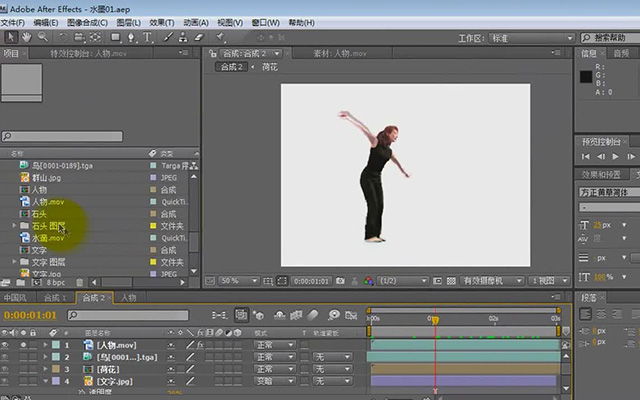Click the purple label swatch of 文字.jpg layer
The width and height of the screenshot is (640, 400).
click(56, 381)
